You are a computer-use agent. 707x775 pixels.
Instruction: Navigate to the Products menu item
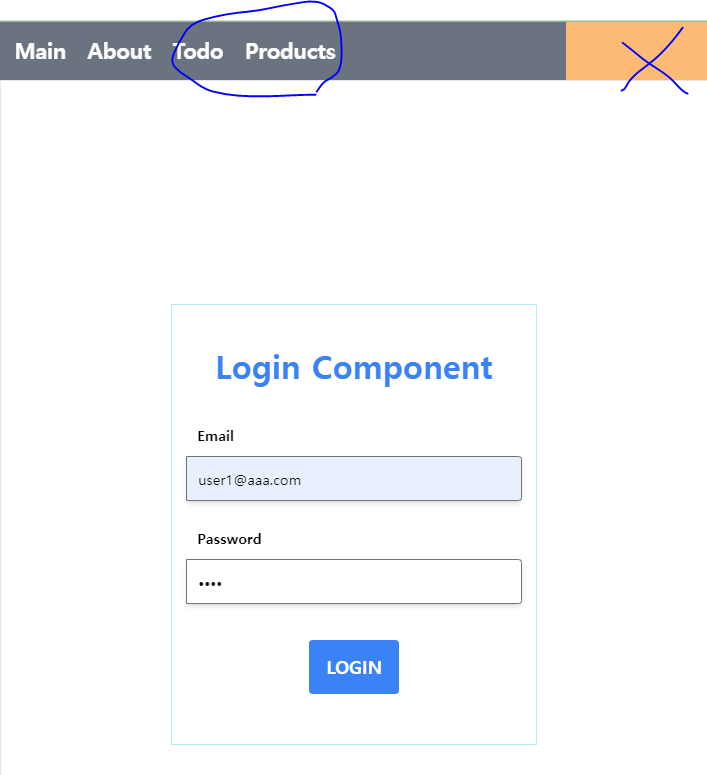(x=290, y=51)
